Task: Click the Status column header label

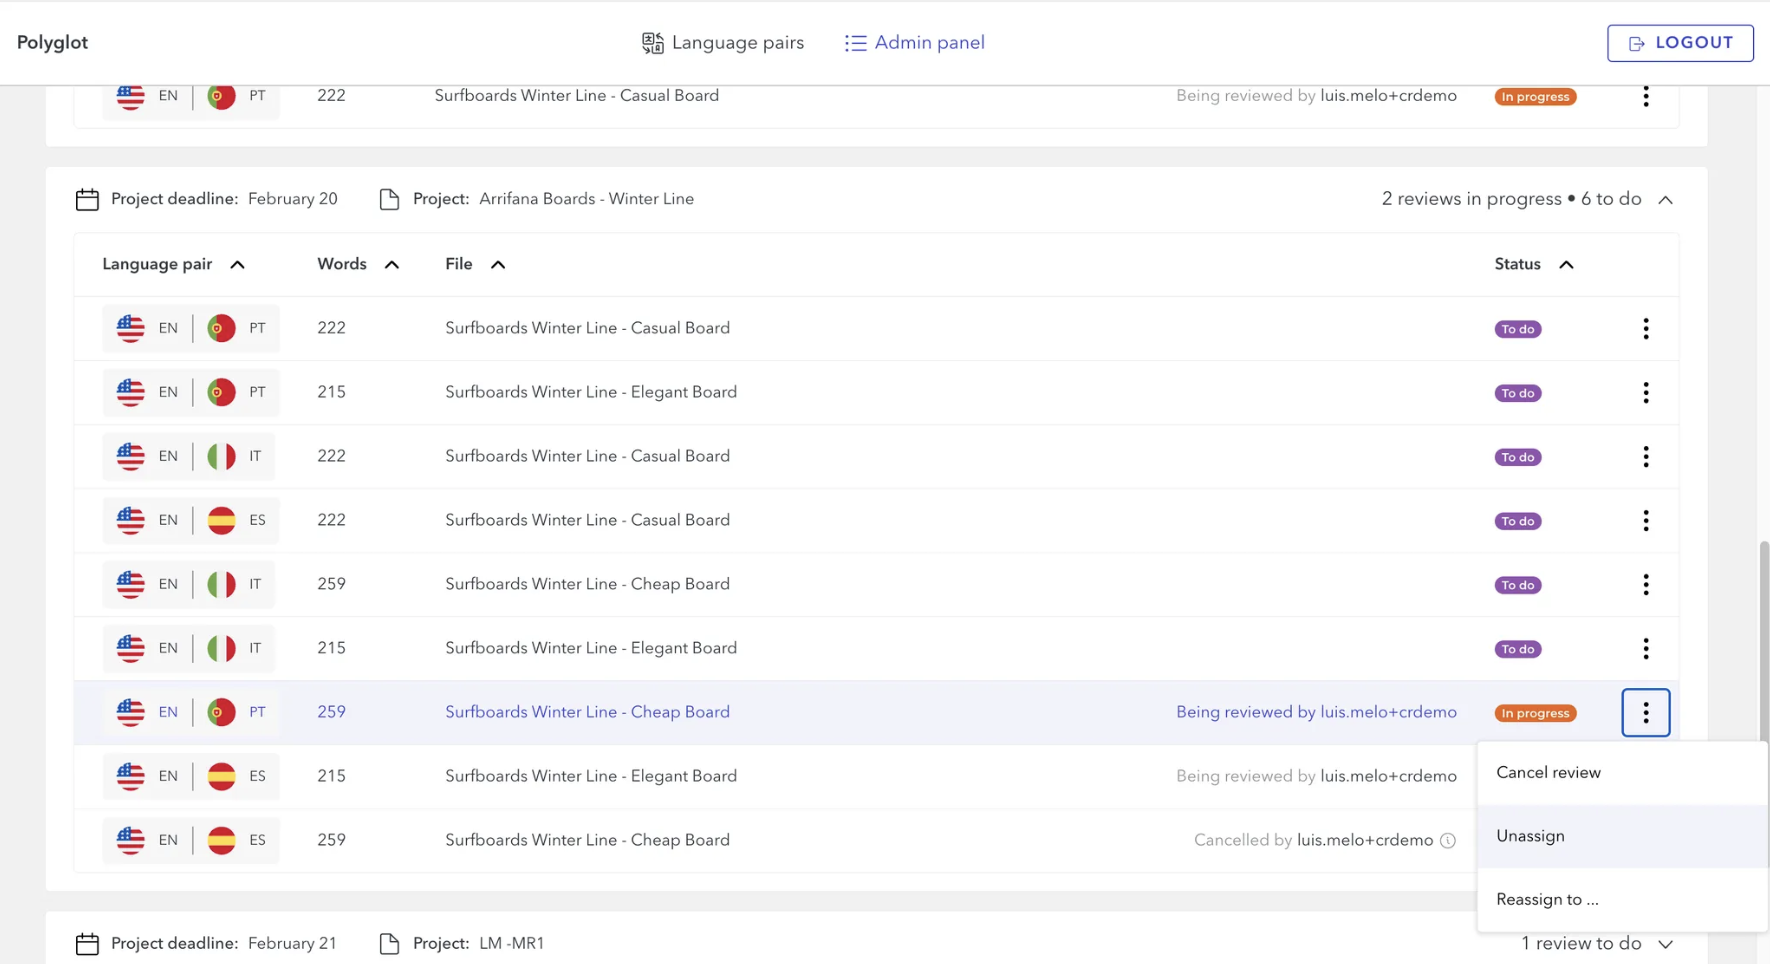Action: (1517, 264)
